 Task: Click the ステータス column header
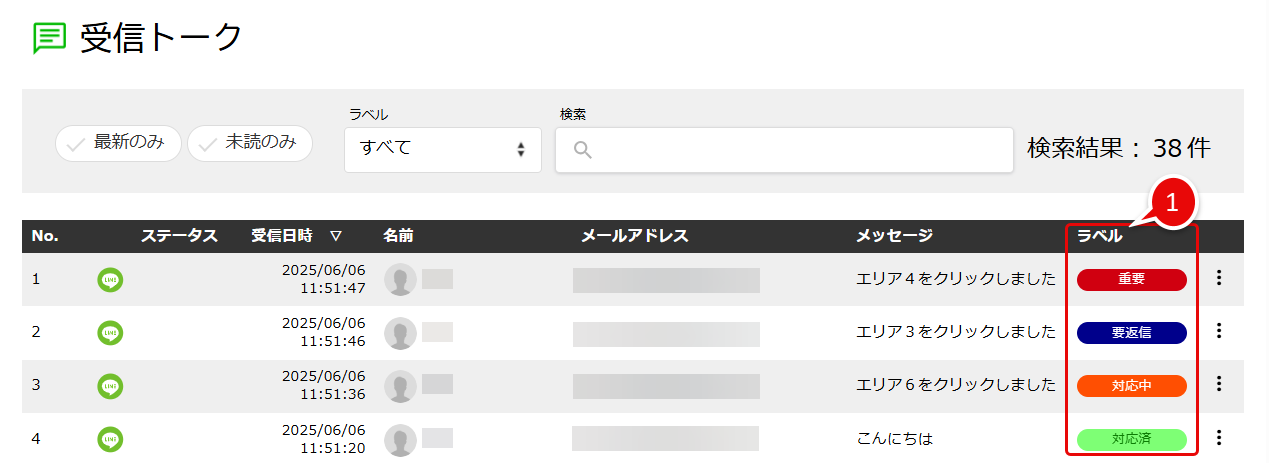(179, 236)
